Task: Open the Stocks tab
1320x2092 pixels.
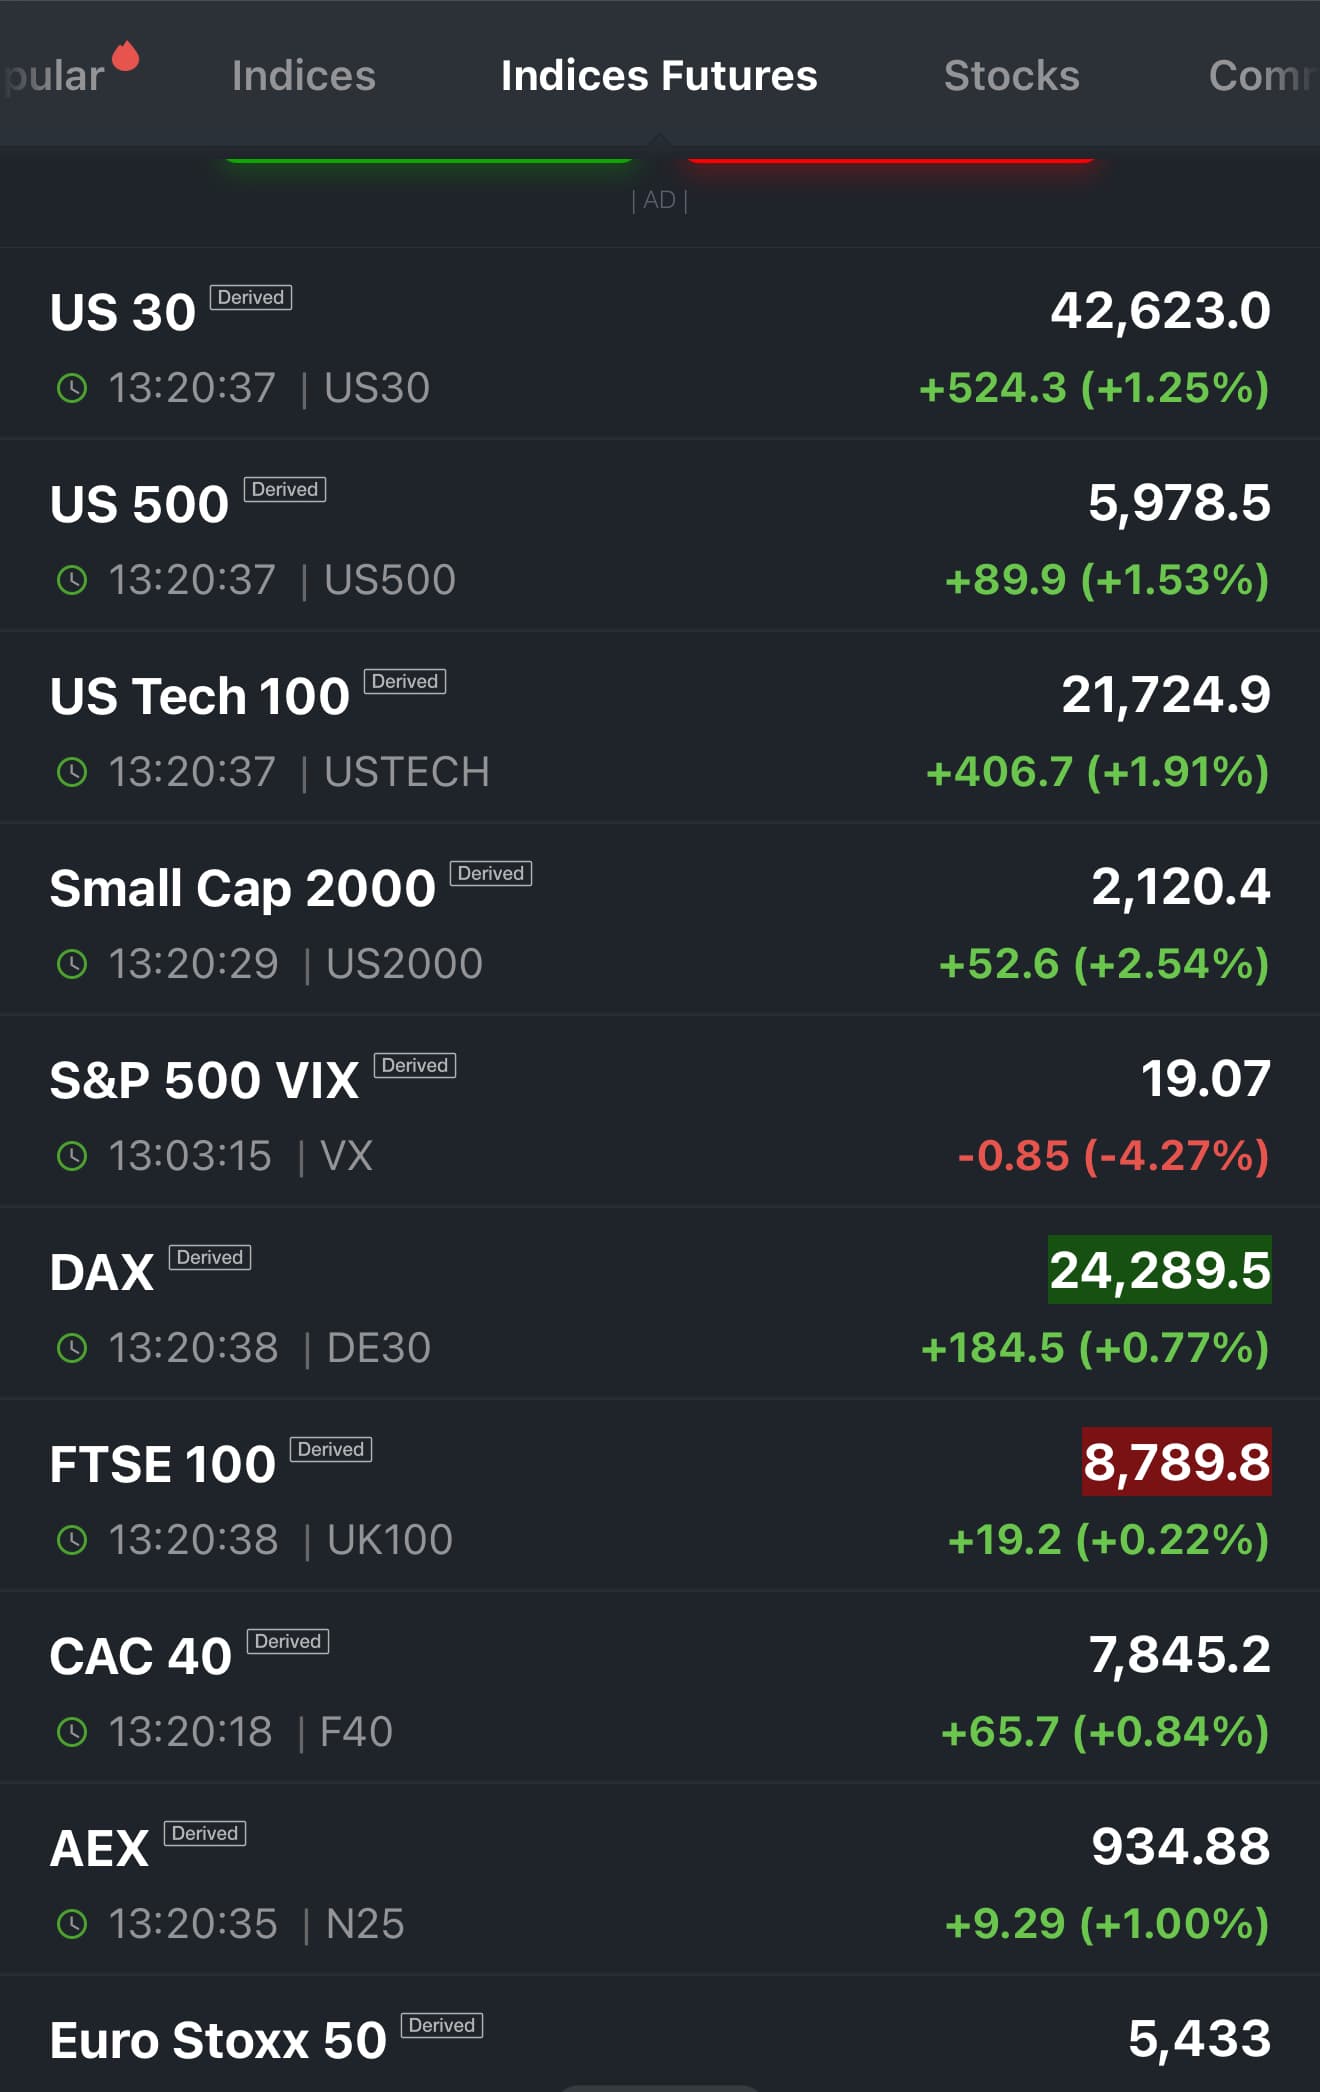Action: coord(1011,76)
